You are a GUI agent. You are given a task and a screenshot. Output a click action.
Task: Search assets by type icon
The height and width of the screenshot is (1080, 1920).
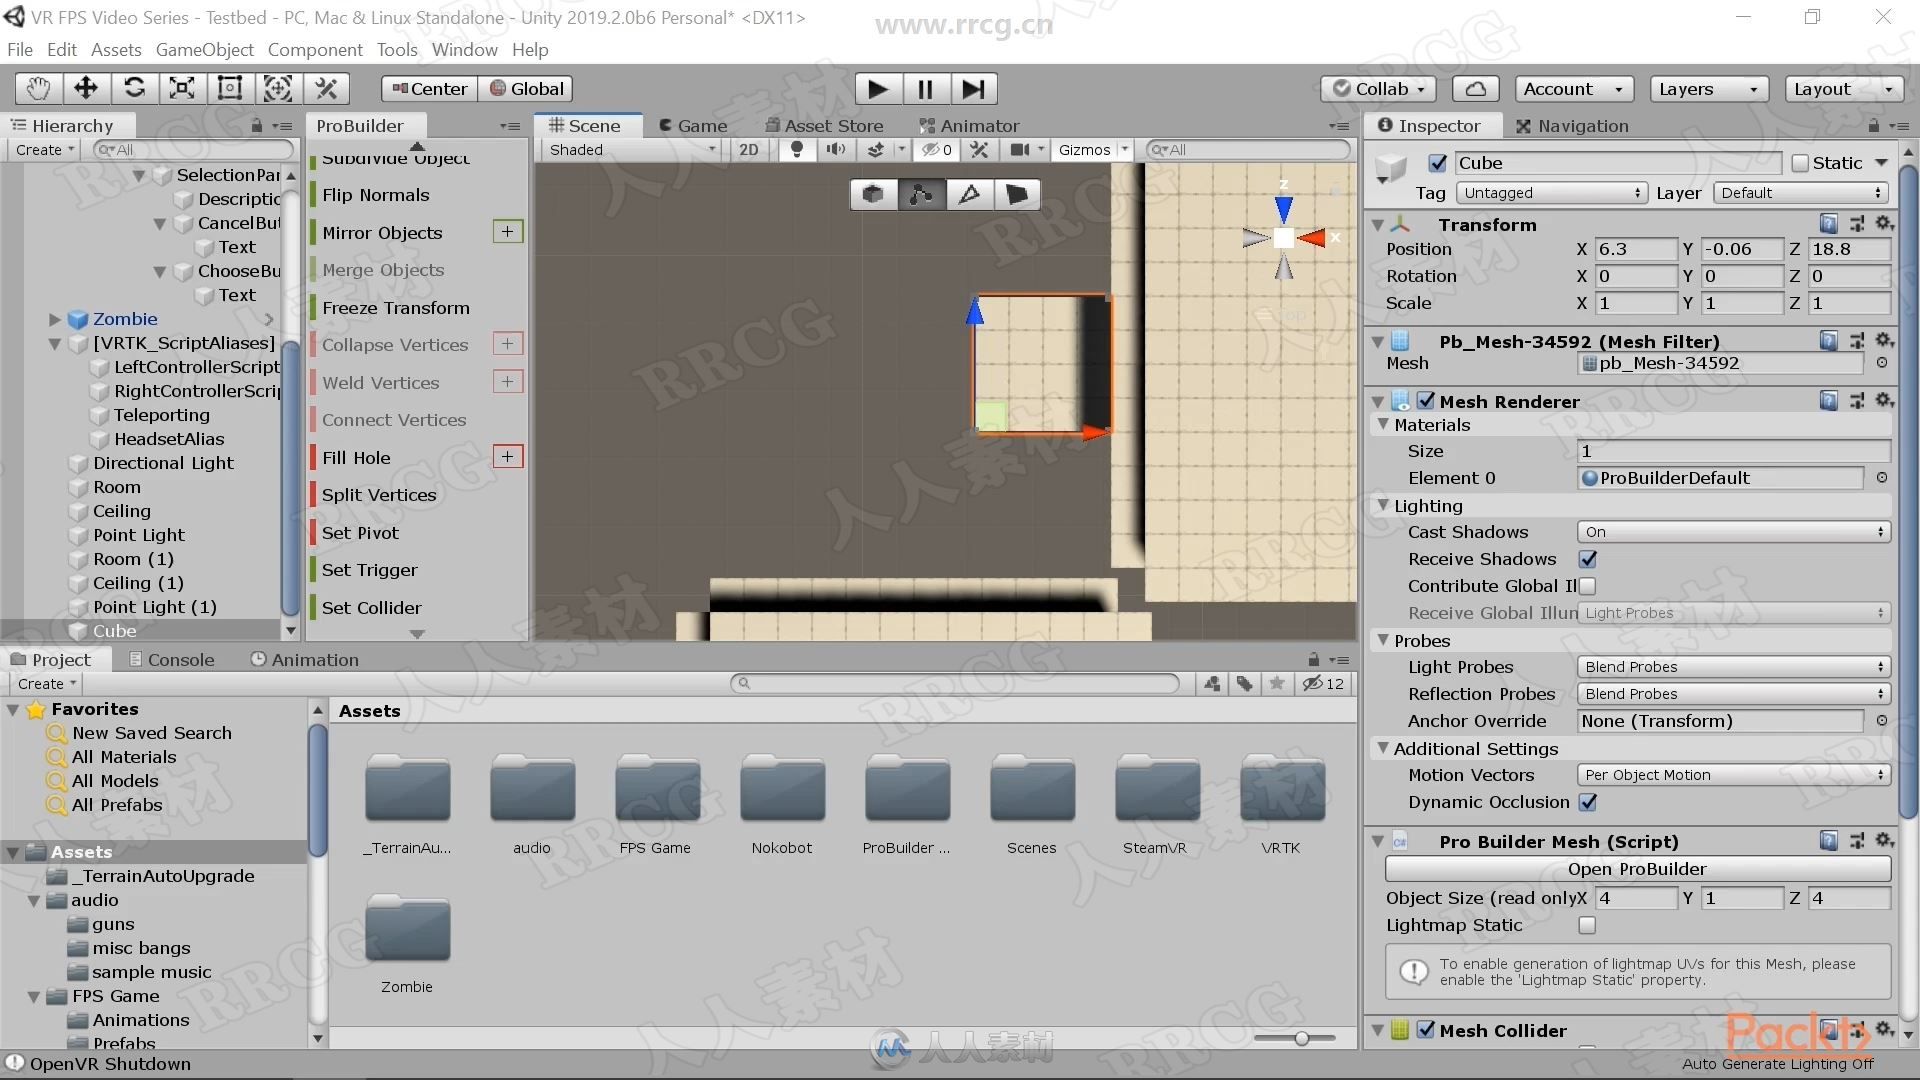(1212, 684)
